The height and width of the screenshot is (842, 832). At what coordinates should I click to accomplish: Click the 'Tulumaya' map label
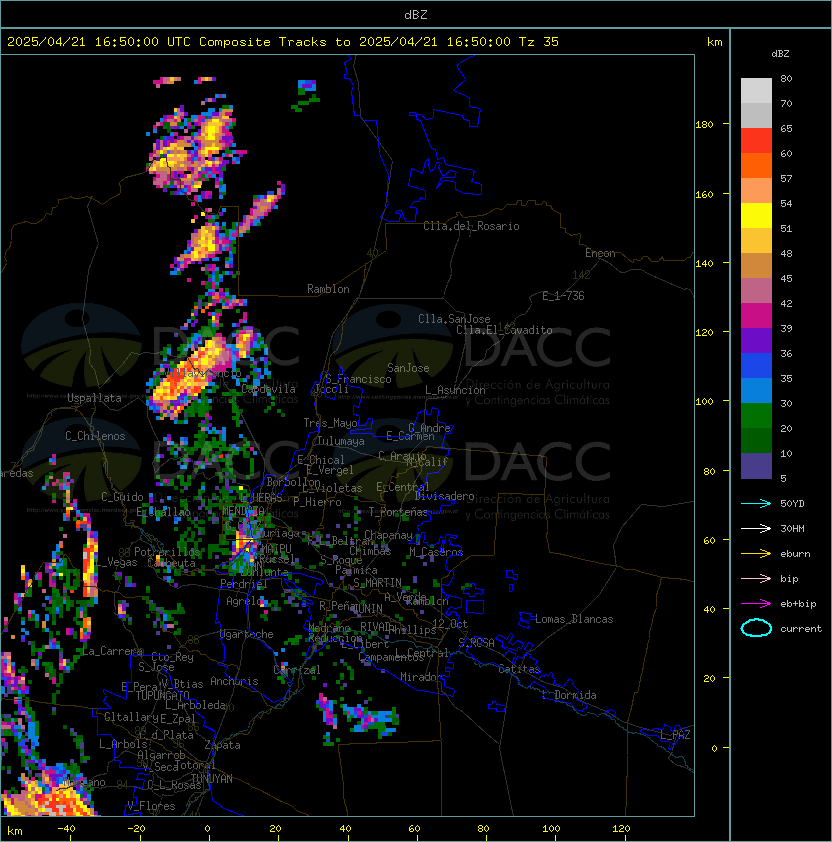341,441
